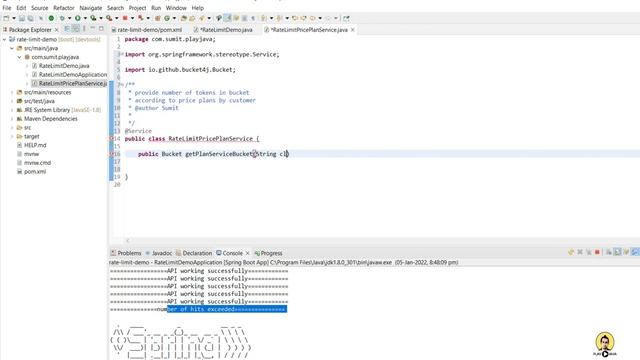
Task: Close the Console view tab
Action: click(x=247, y=253)
